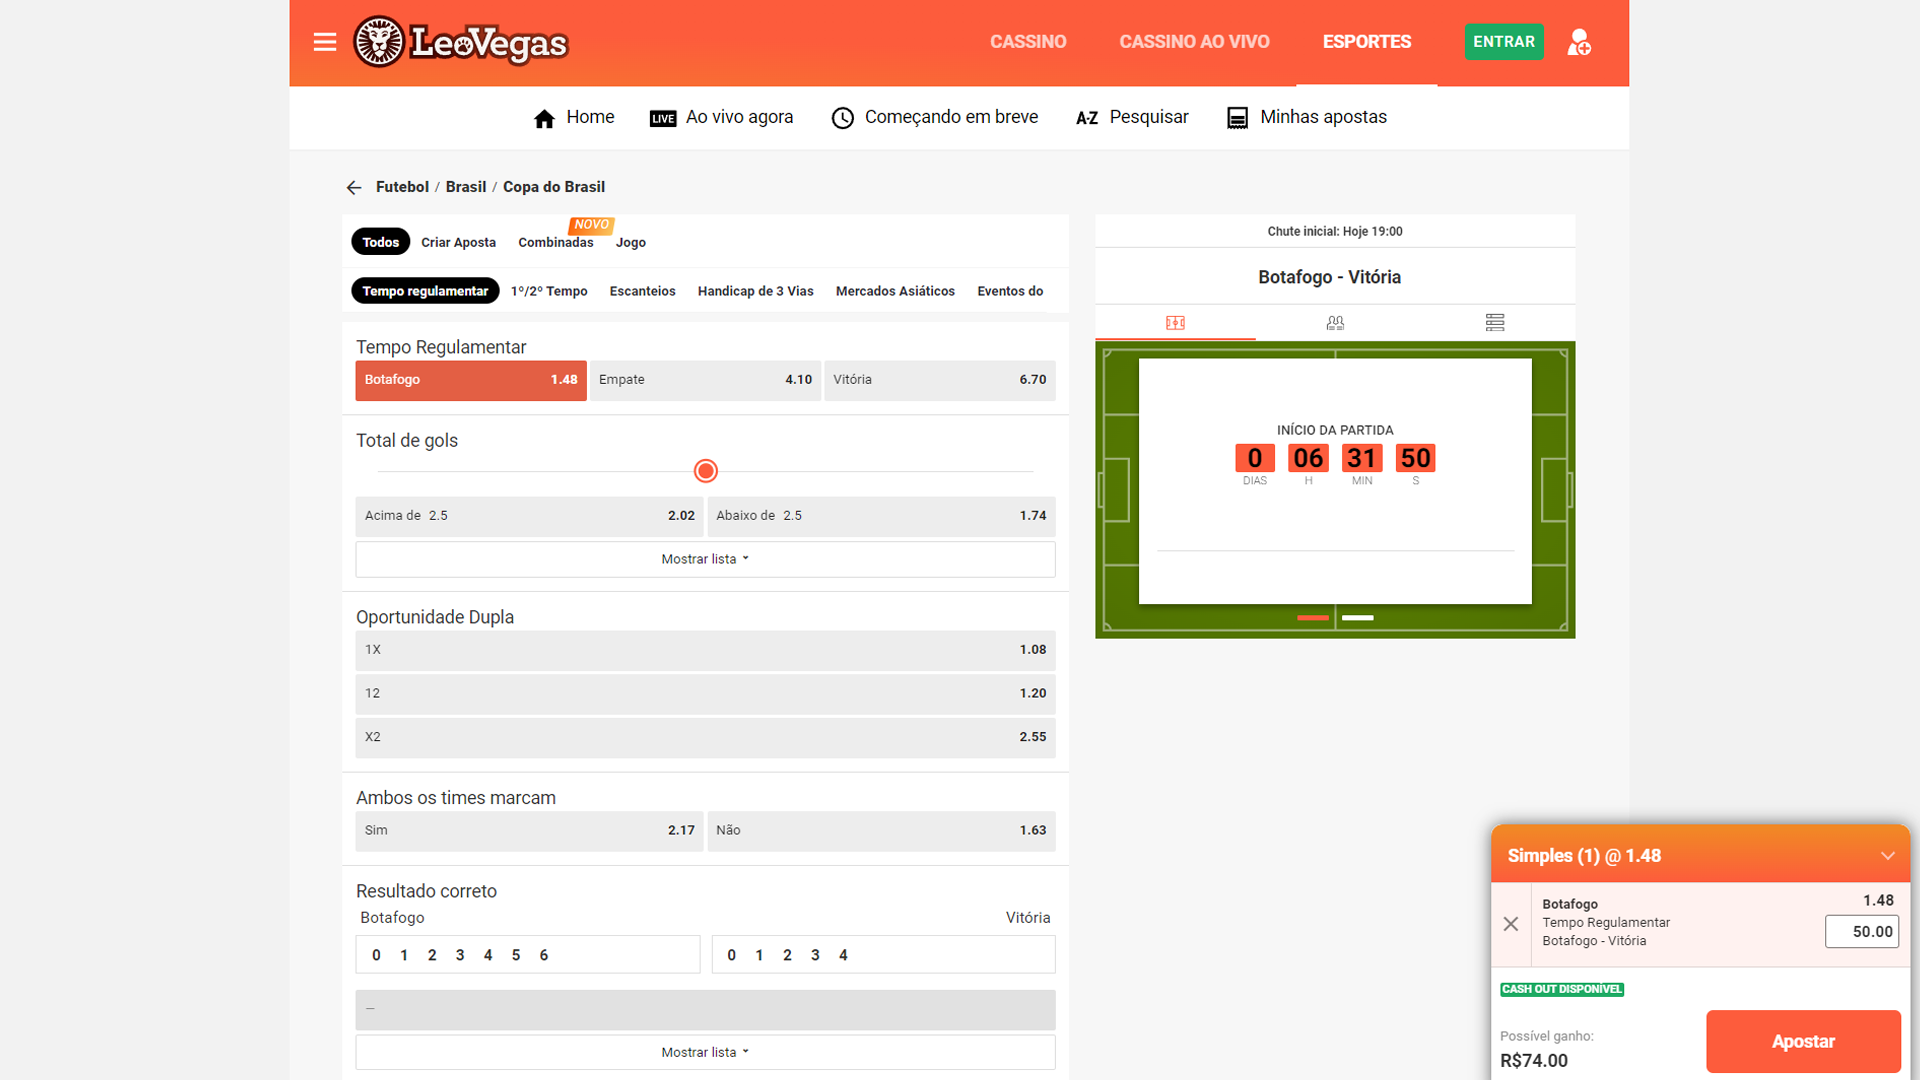
Task: Open the register user icon
Action: (x=1579, y=42)
